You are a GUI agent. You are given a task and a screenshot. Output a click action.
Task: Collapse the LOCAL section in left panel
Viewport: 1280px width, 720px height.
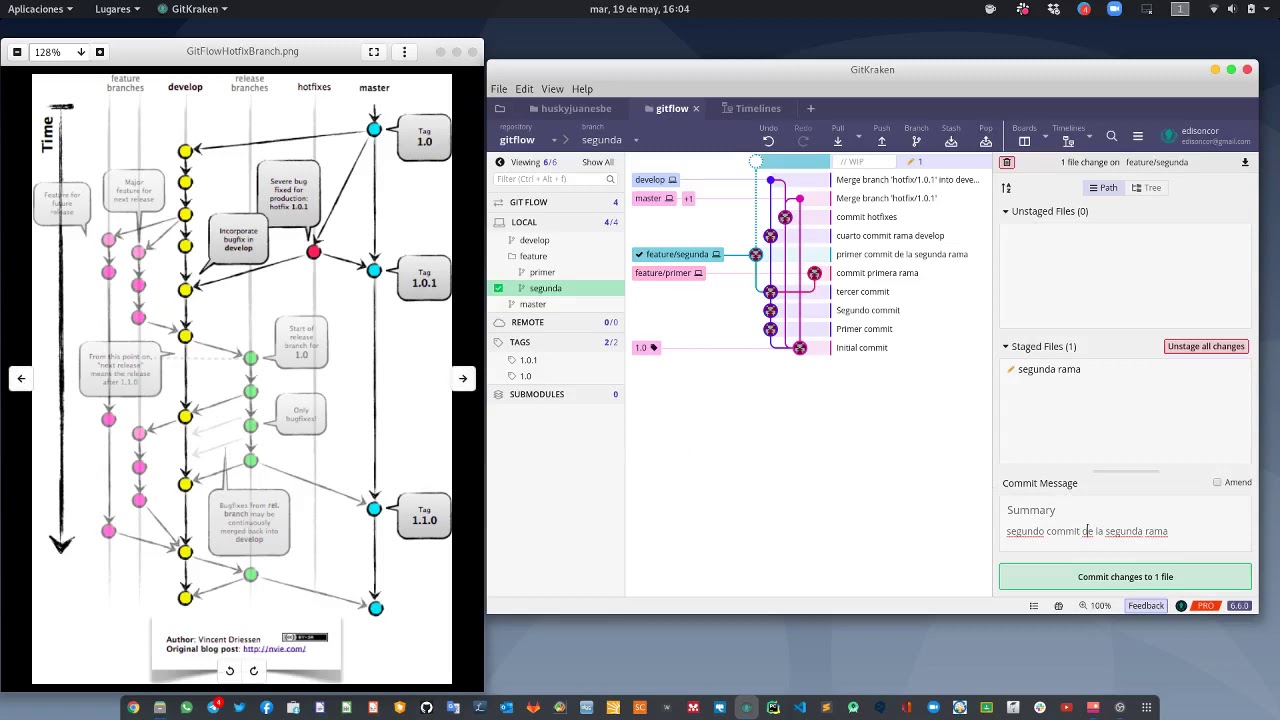coord(558,222)
